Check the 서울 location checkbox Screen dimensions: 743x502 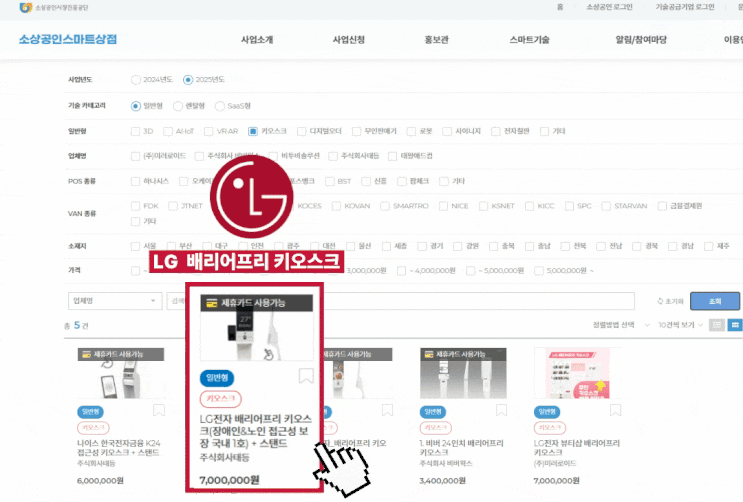point(136,246)
